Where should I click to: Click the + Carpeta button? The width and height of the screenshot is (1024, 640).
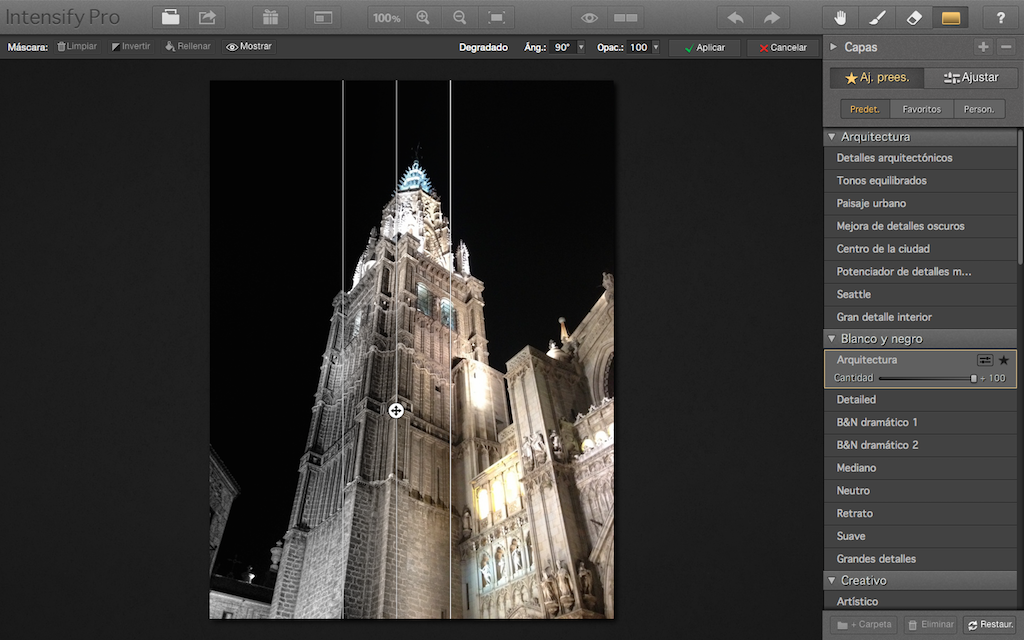pyautogui.click(x=864, y=625)
